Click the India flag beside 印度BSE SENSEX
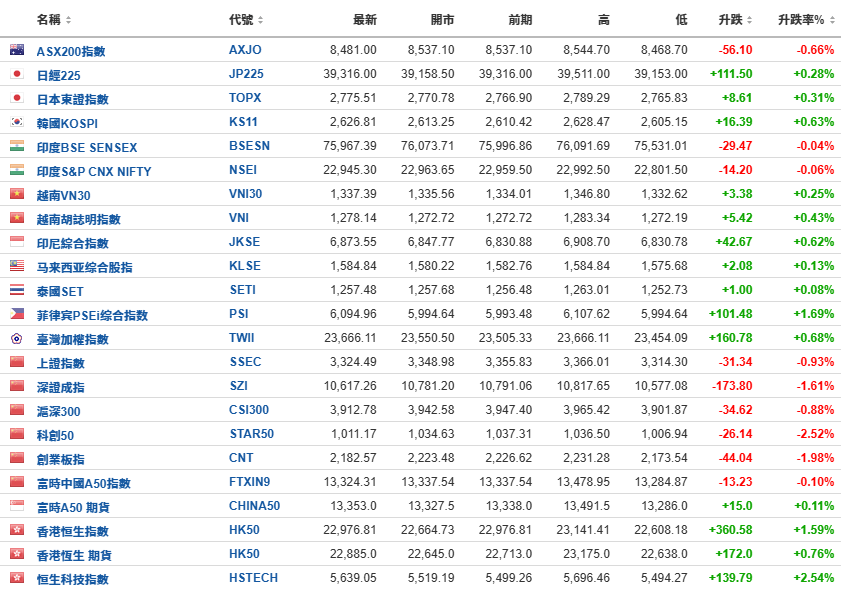 click(x=17, y=146)
